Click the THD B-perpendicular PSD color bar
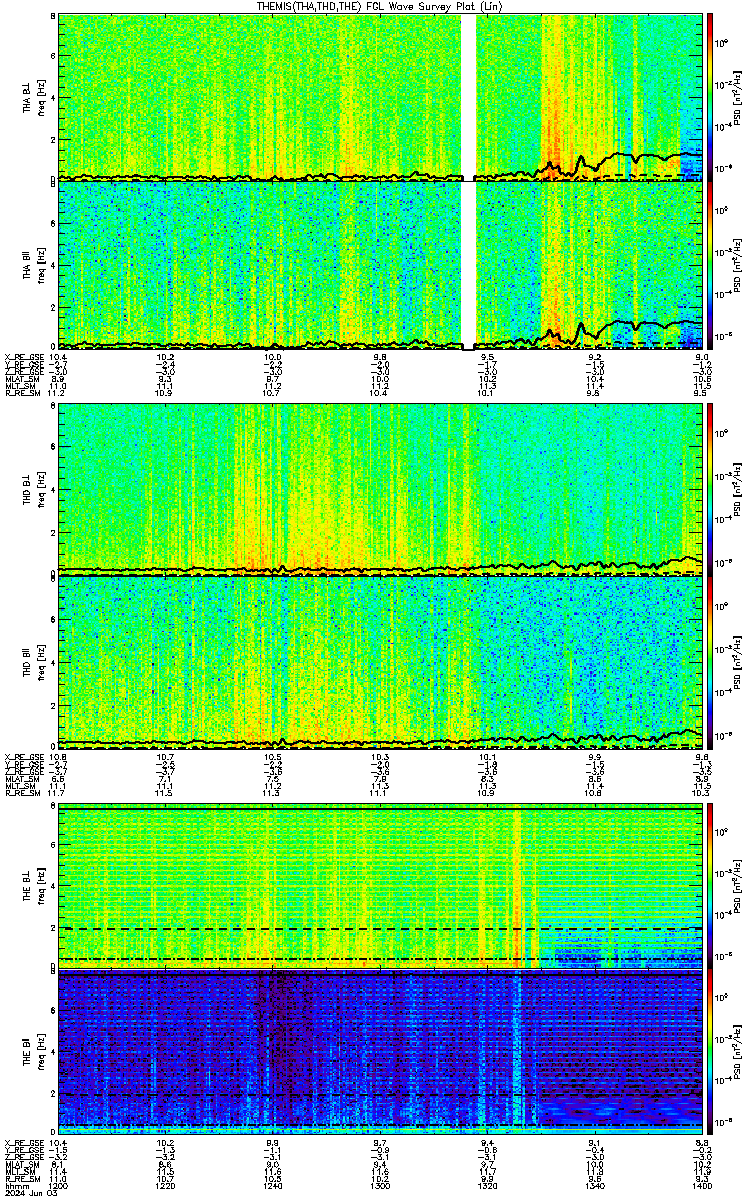Viewport: 750px width, 1200px height. coord(711,489)
